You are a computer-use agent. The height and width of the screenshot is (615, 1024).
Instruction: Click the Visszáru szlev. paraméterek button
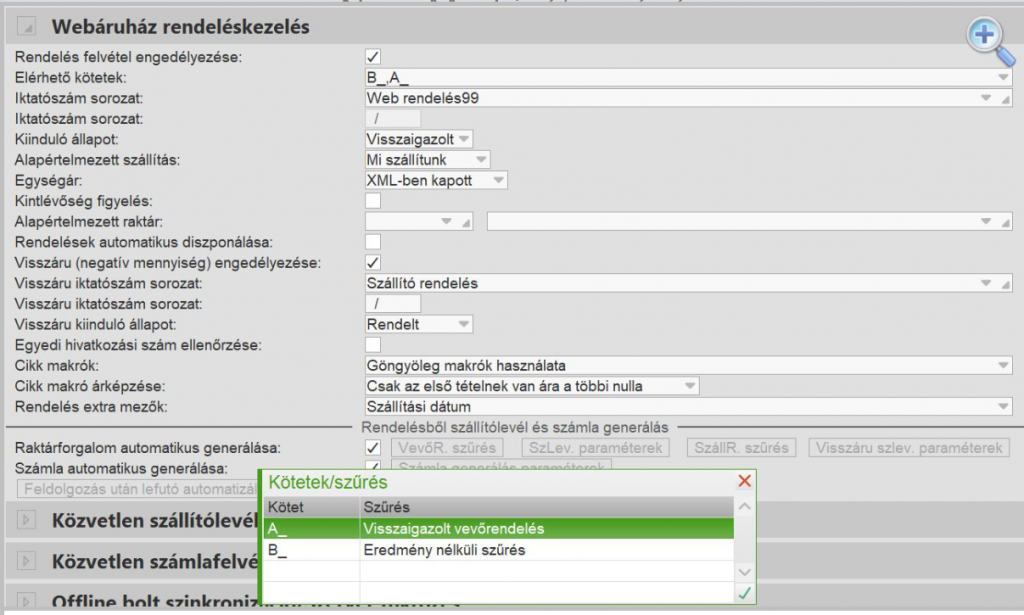coord(908,448)
